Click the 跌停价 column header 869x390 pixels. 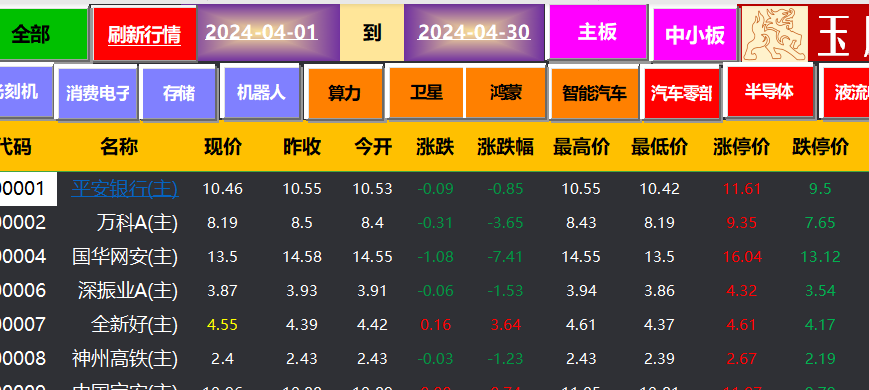tap(820, 147)
